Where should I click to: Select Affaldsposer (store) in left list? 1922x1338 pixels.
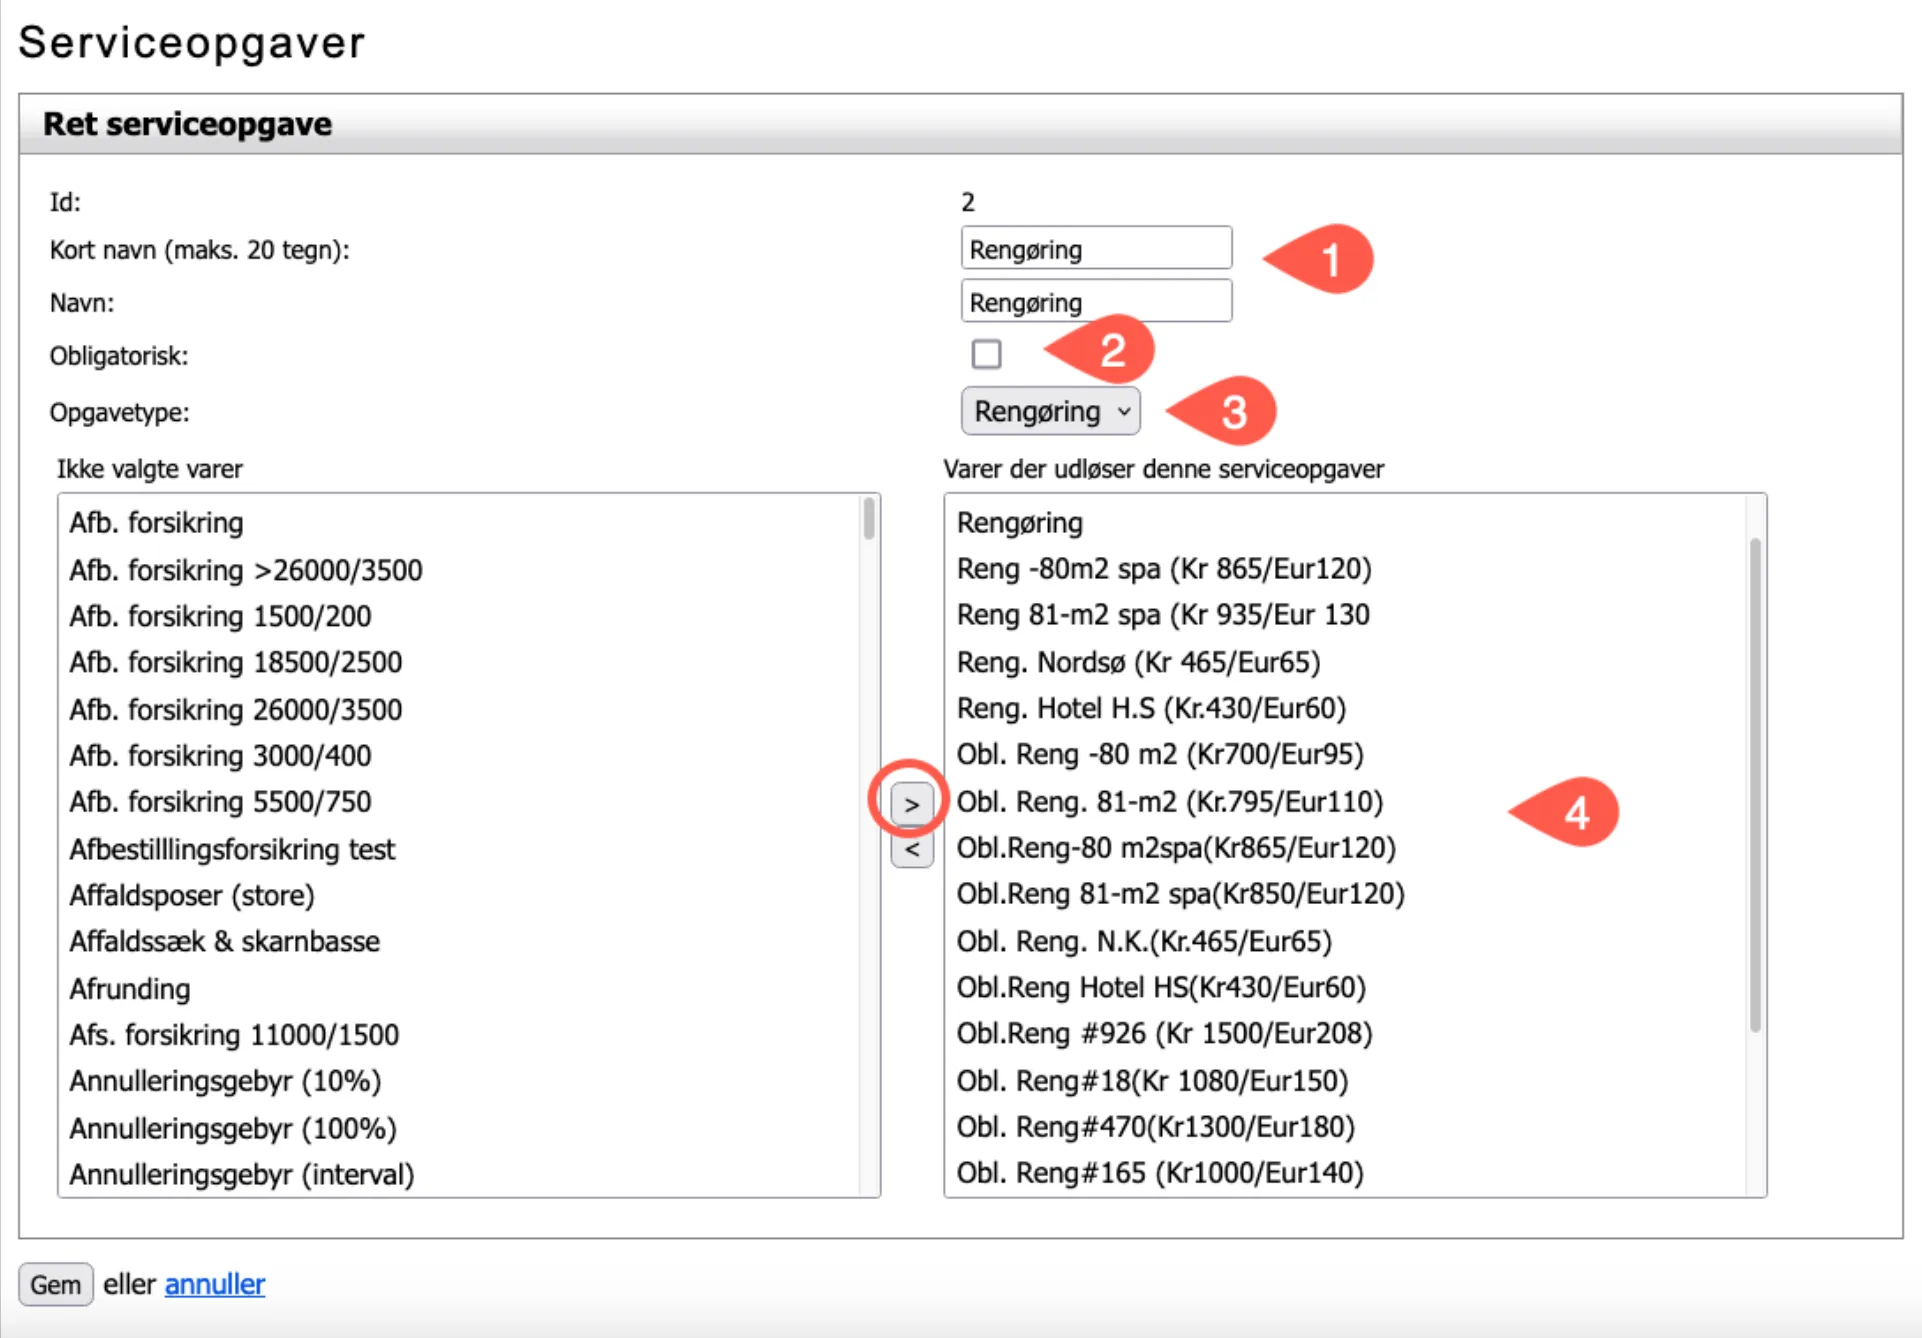click(192, 895)
